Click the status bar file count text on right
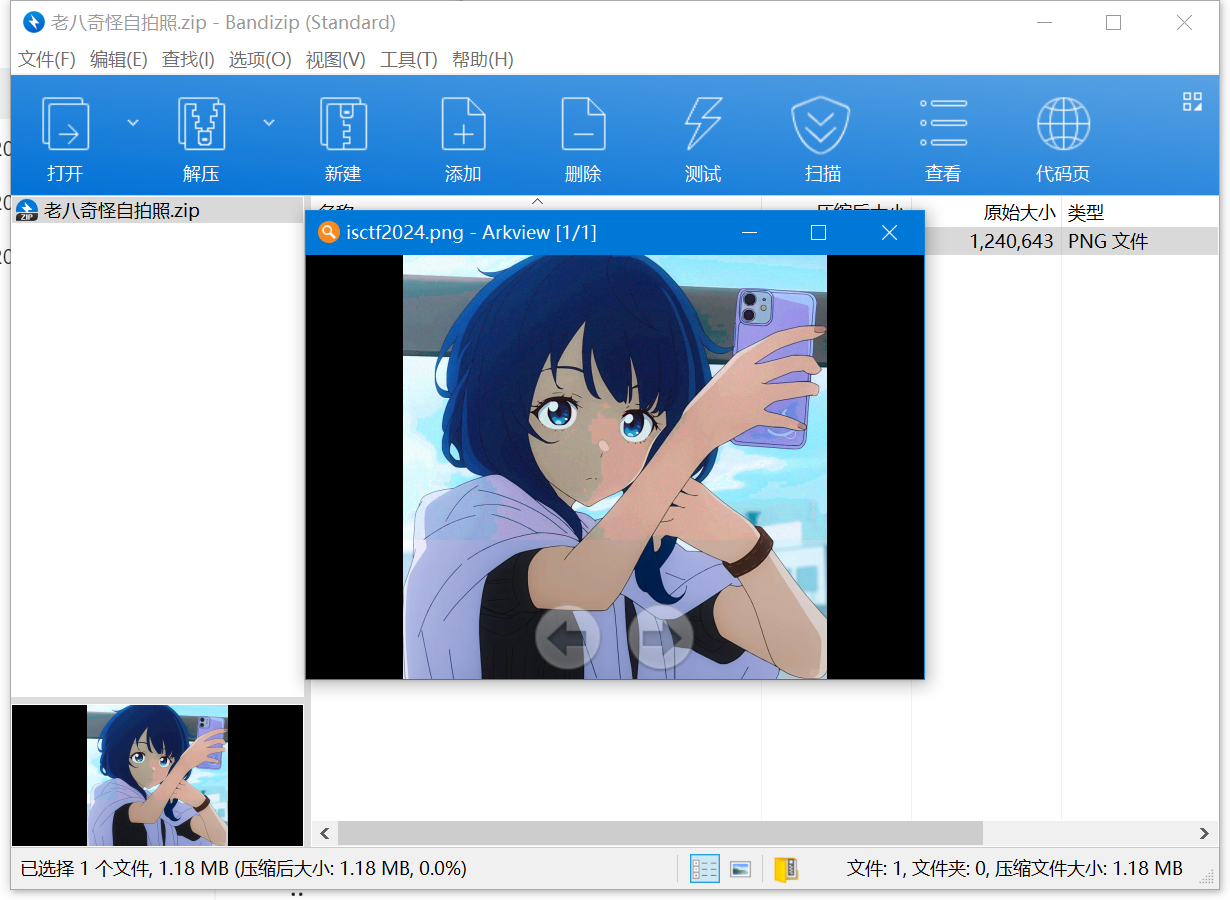This screenshot has height=900, width=1230. click(1014, 869)
